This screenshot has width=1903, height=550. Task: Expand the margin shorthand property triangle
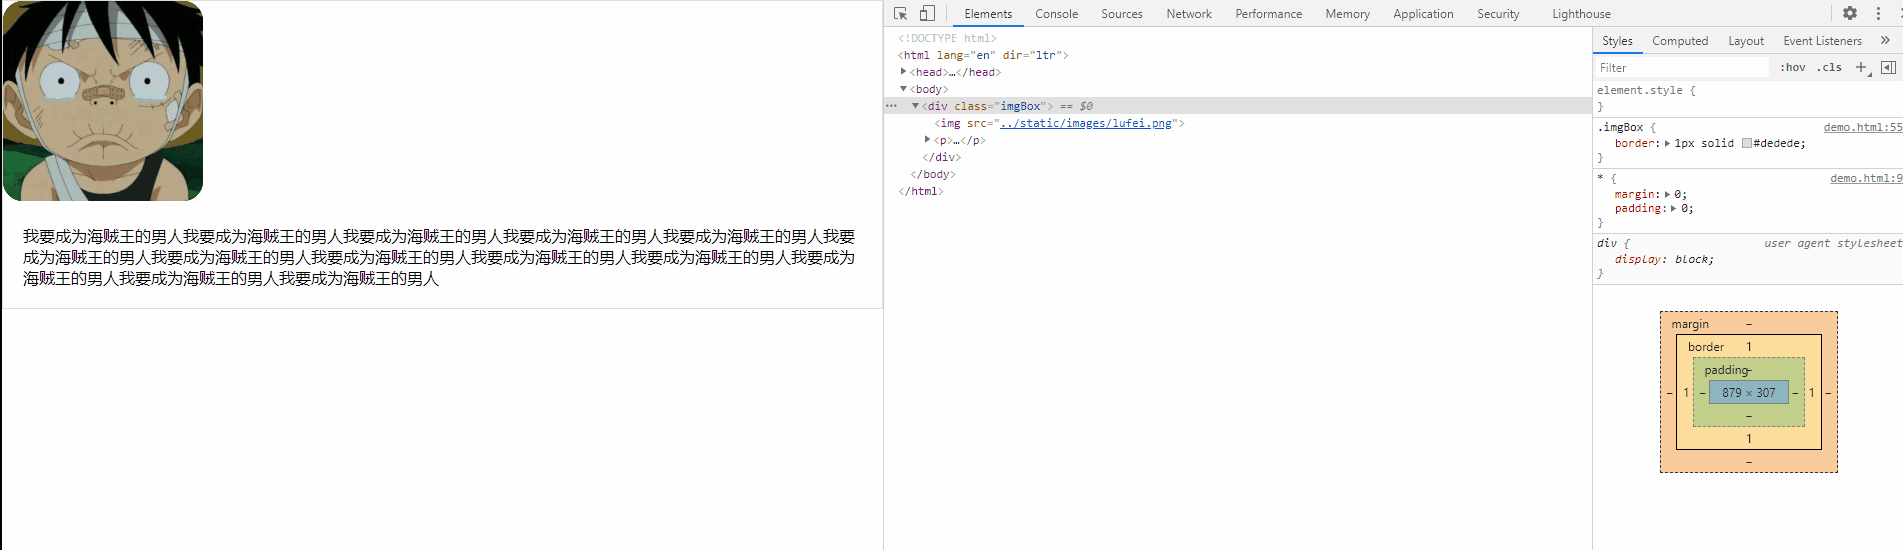(1667, 194)
